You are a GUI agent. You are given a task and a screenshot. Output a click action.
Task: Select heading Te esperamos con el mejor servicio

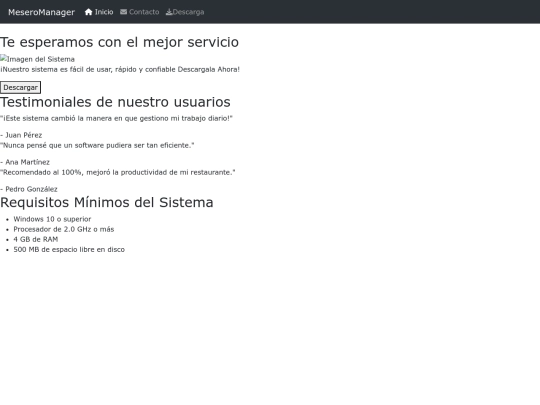[x=119, y=42]
